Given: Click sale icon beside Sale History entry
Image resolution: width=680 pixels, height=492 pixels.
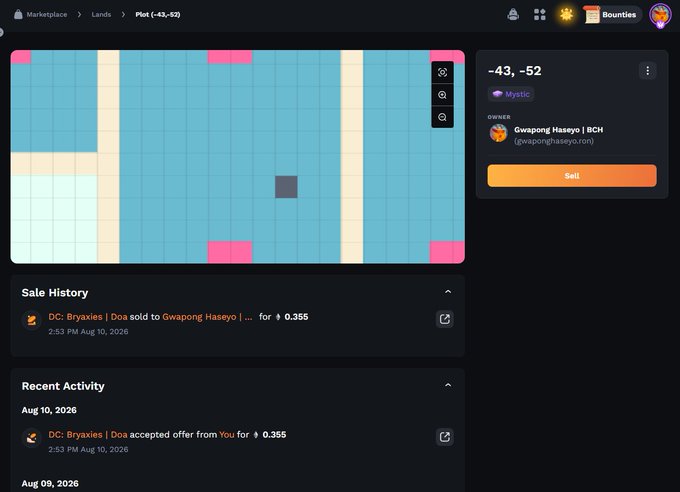Looking at the screenshot, I should (32, 321).
